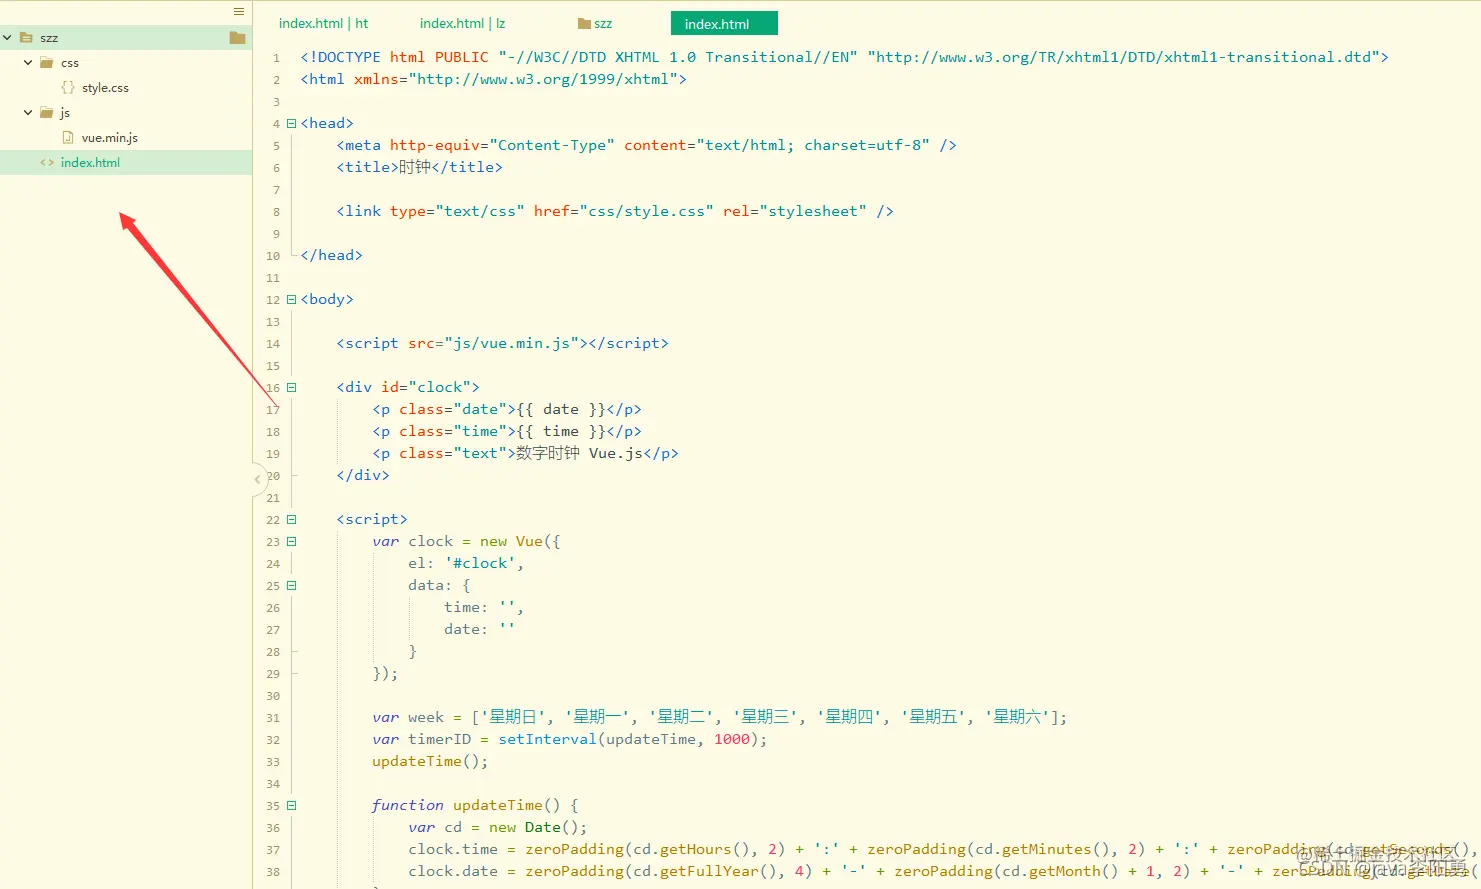
Task: Click the folder icon at right of szz row
Action: (237, 38)
